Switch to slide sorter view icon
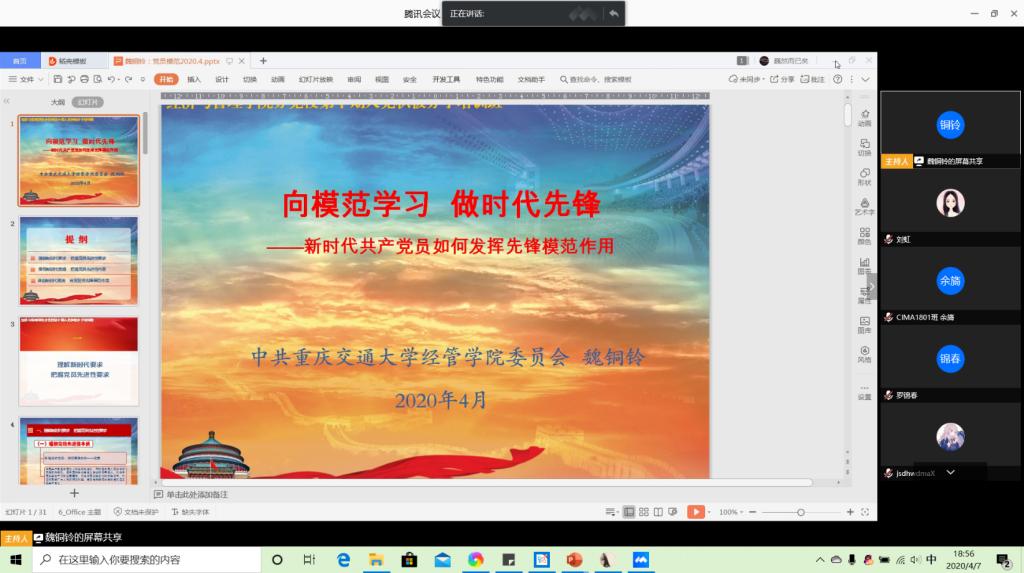Screen dimensions: 1024x573 [x=645, y=512]
